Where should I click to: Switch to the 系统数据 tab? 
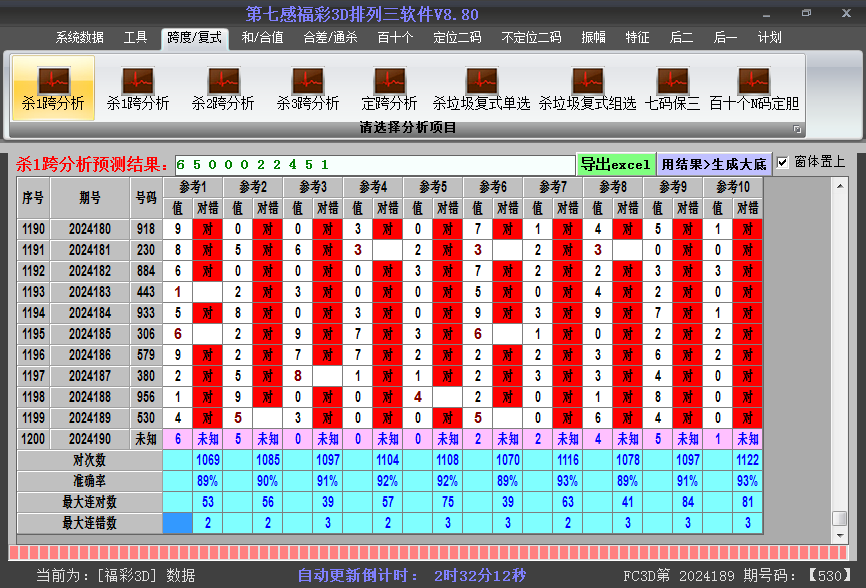pos(80,38)
